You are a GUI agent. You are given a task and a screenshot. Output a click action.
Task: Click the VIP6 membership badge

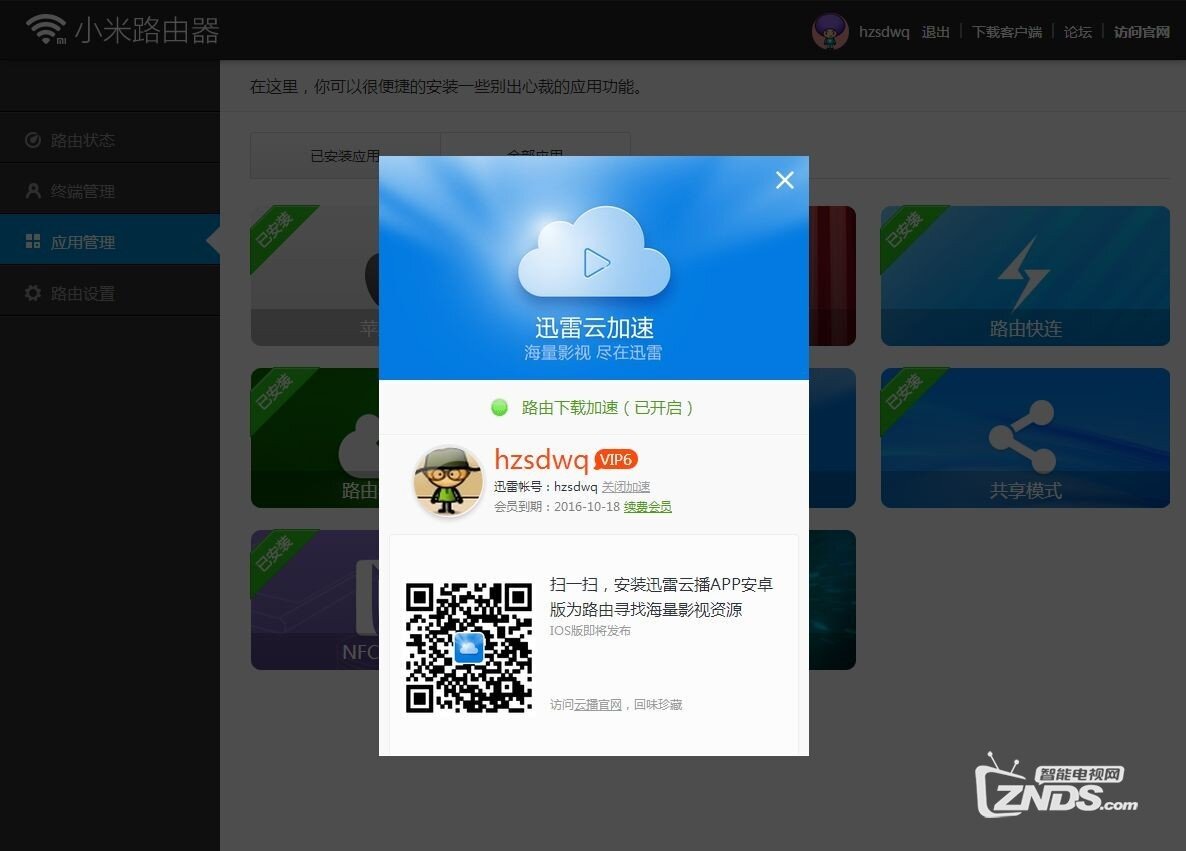click(616, 460)
